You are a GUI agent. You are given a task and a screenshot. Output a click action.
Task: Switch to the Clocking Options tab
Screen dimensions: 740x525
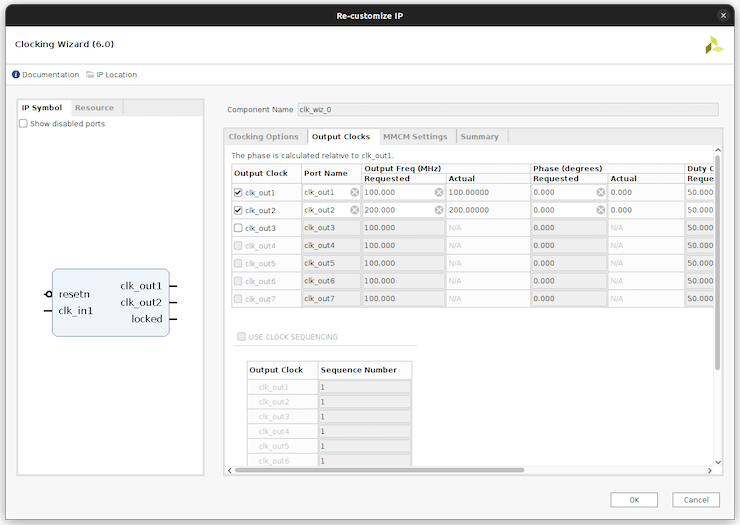(x=263, y=137)
